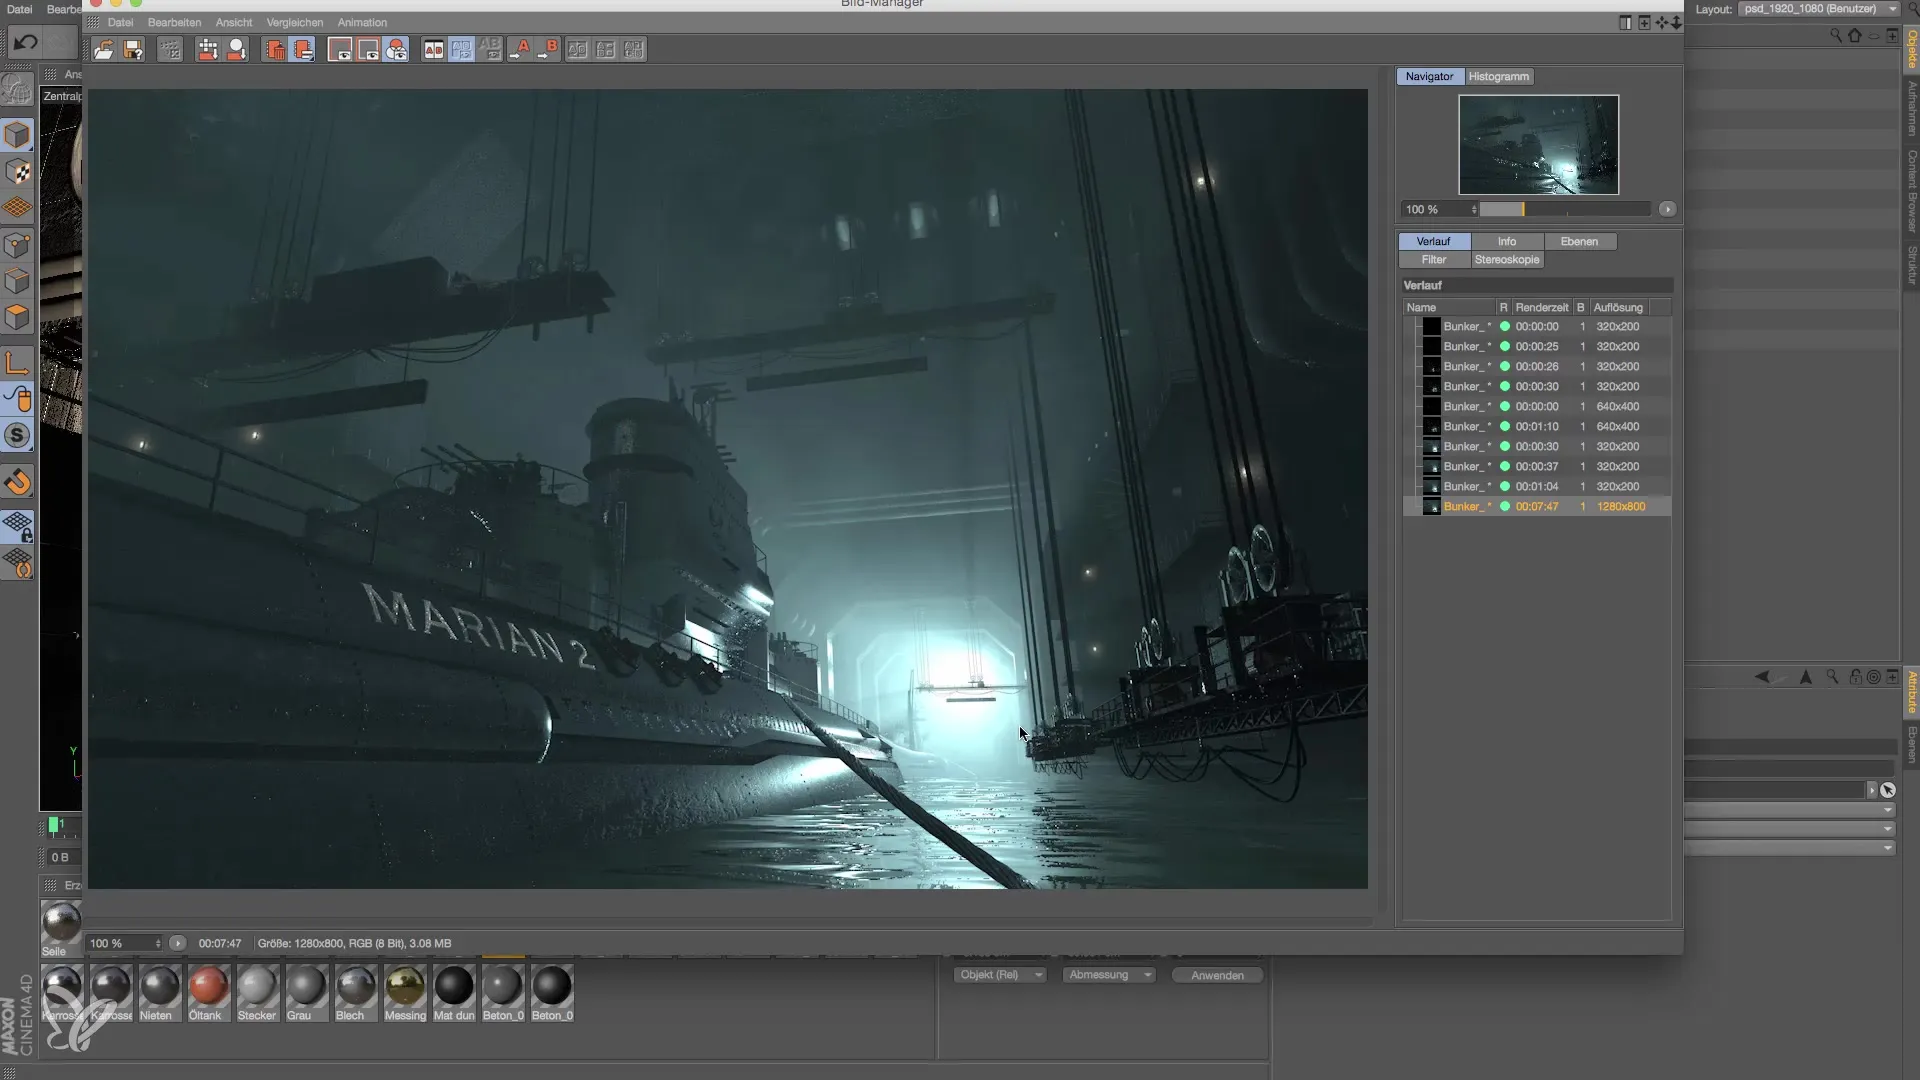Open the Layout psd_1920_1080 dropdown
1920x1080 pixels.
1819,9
